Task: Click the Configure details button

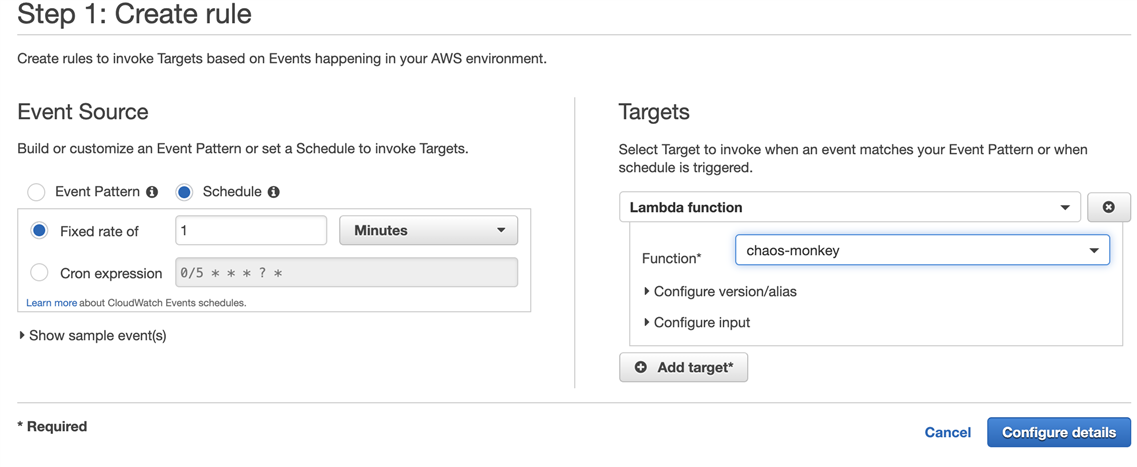Action: click(1059, 432)
